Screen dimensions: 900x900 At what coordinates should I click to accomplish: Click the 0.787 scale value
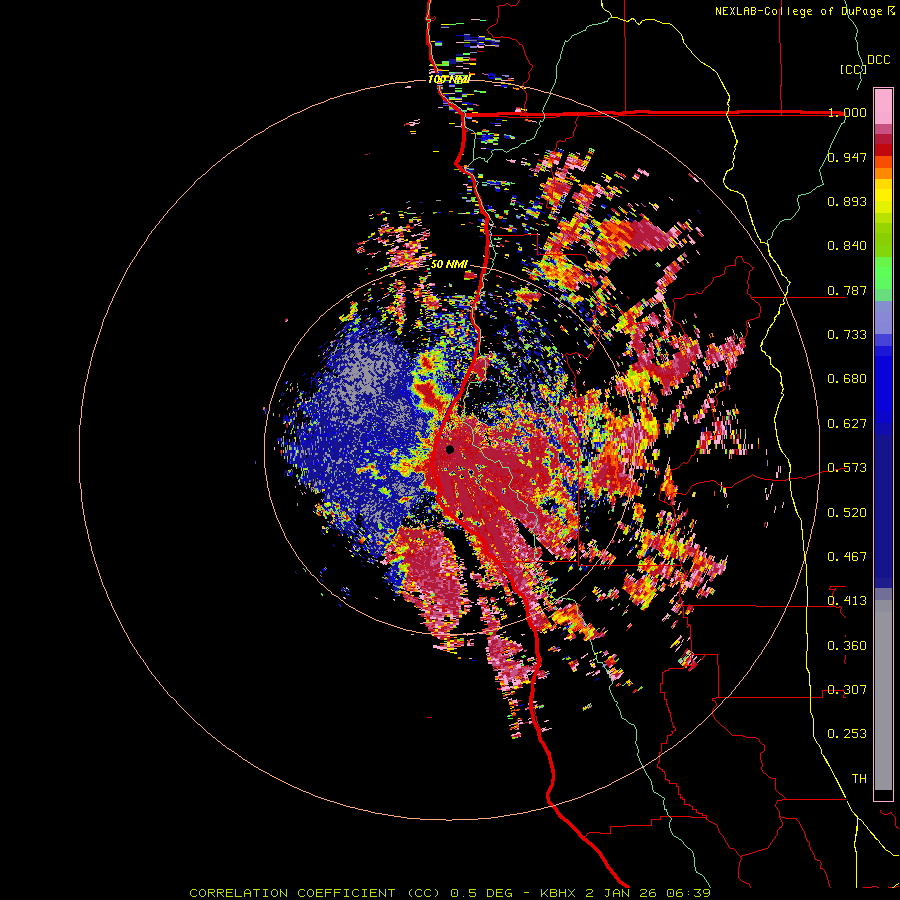coord(847,290)
